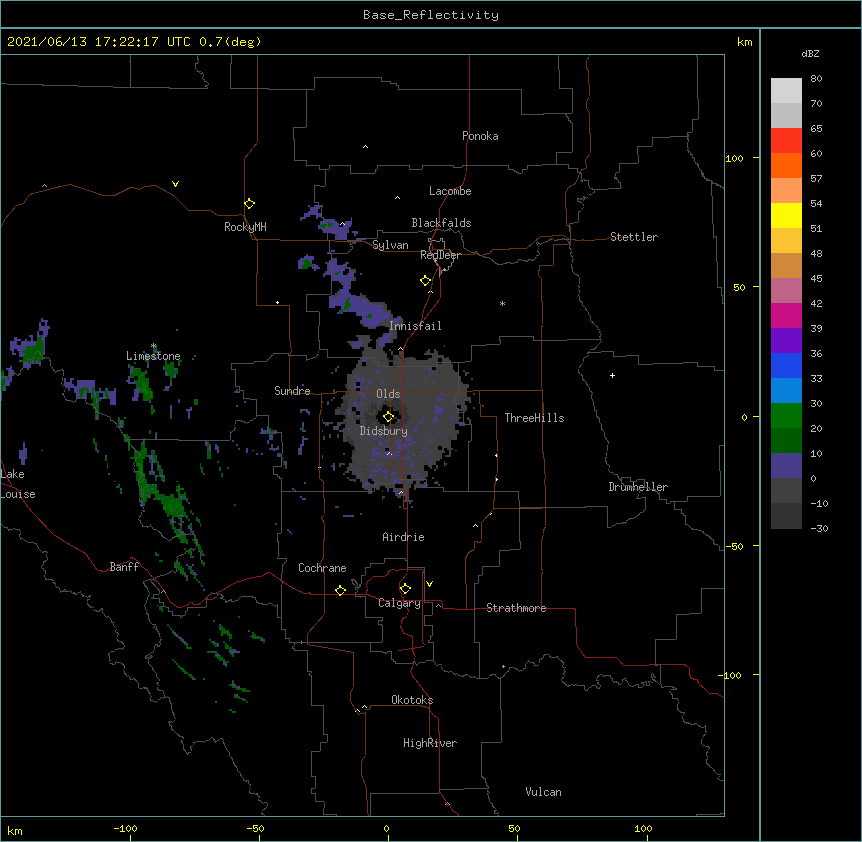Click the -100 tick on bottom axis

125,829
